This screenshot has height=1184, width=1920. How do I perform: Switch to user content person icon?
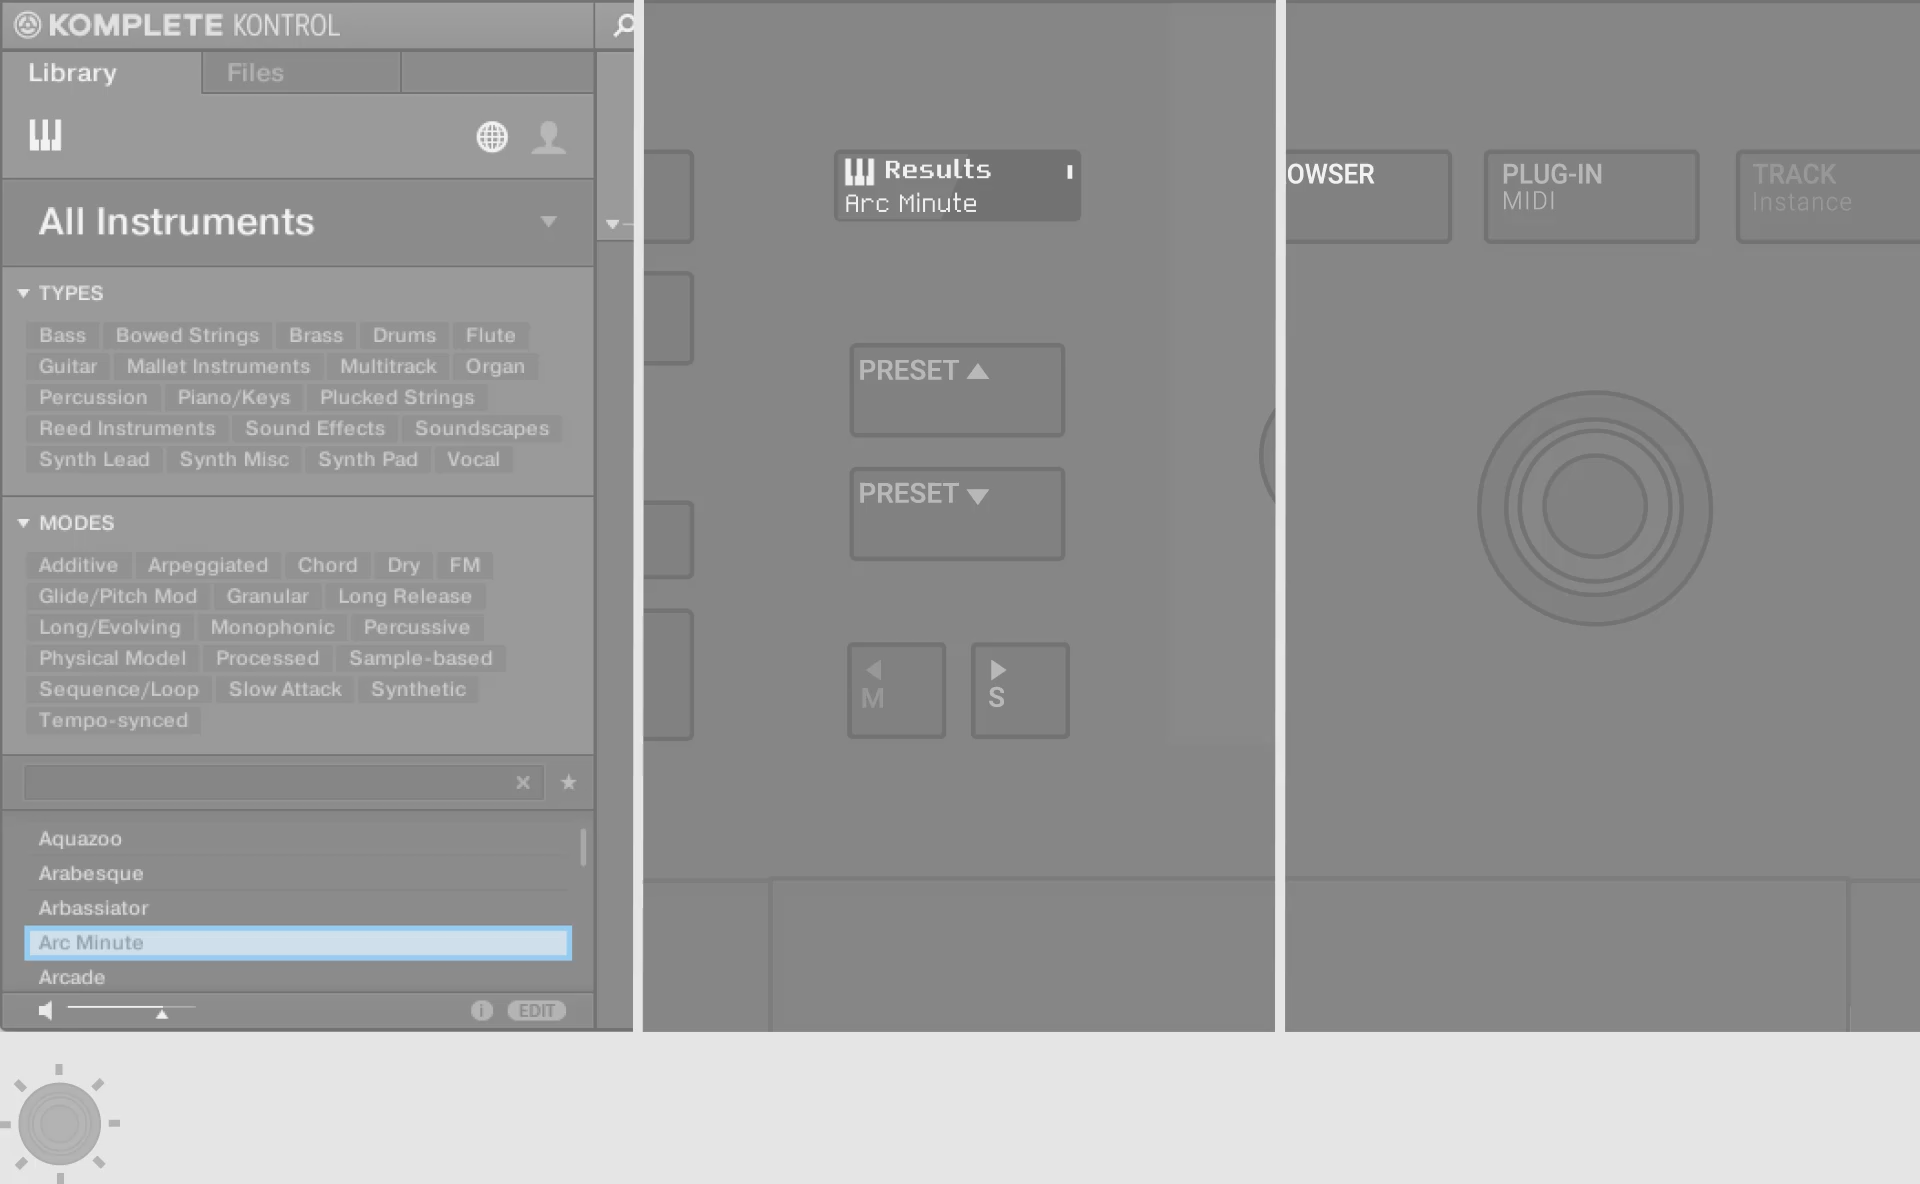click(548, 137)
